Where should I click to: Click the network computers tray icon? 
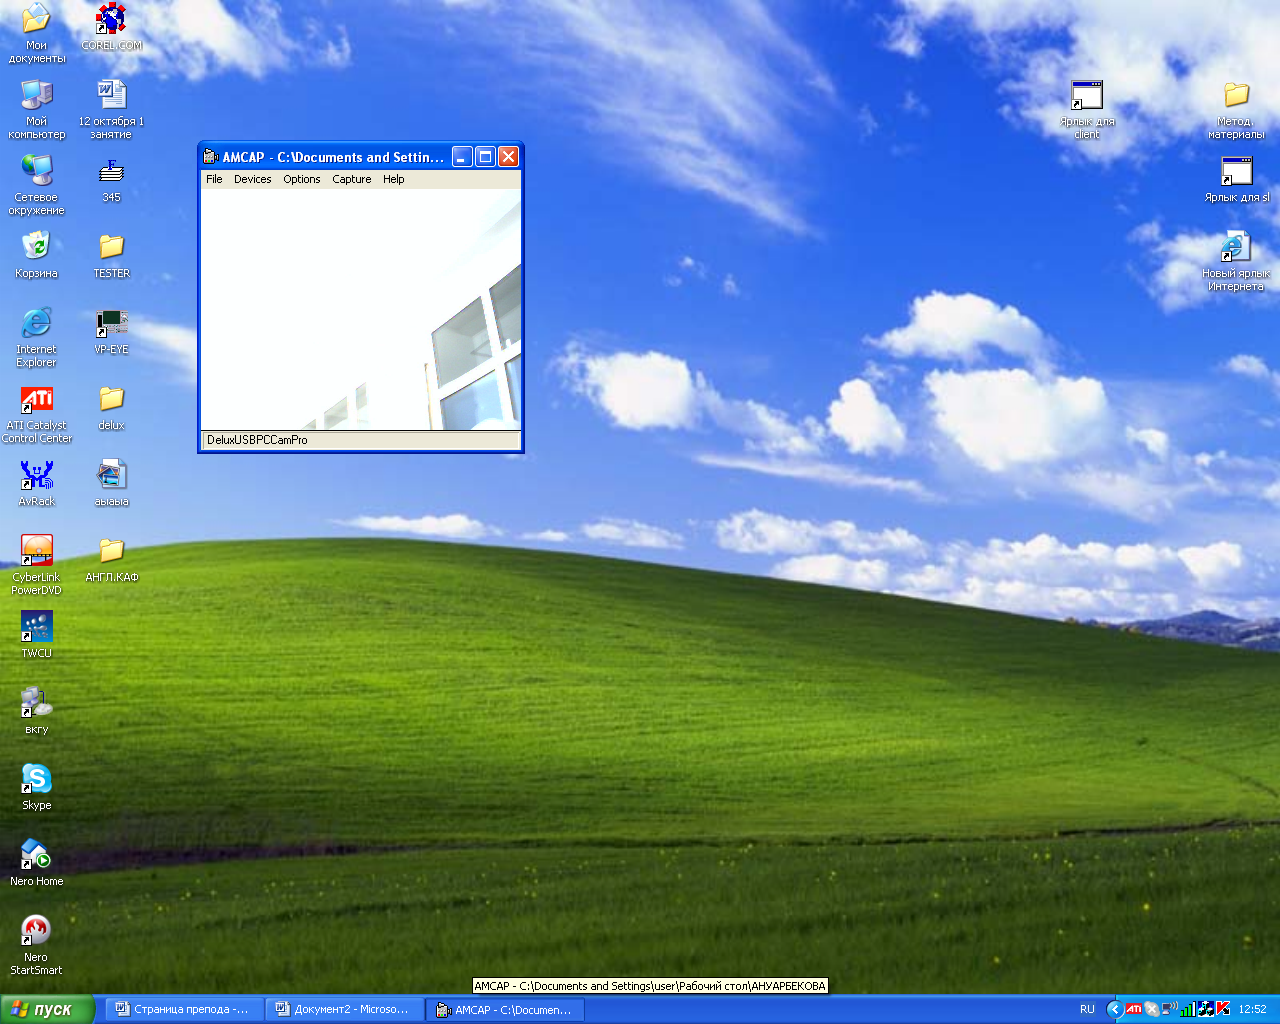coord(1205,1009)
